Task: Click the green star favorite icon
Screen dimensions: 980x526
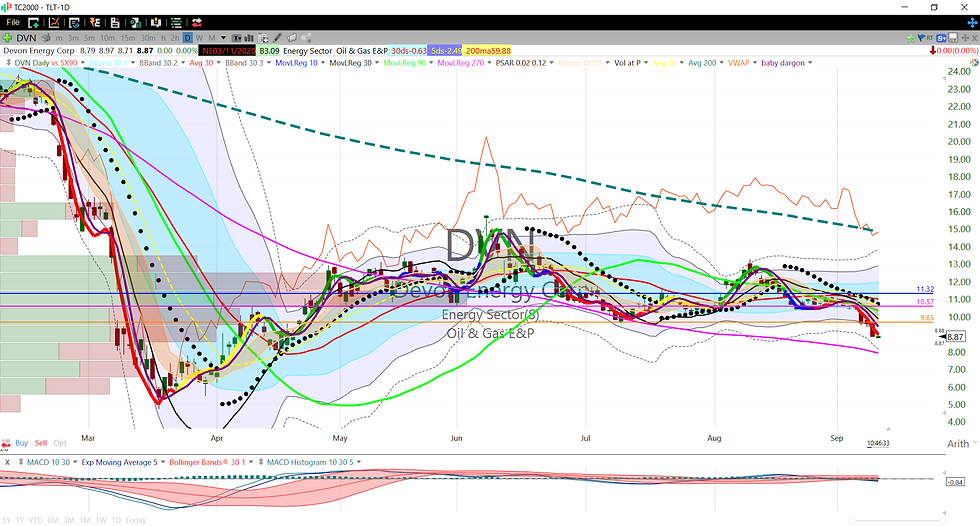Action: pyautogui.click(x=911, y=38)
